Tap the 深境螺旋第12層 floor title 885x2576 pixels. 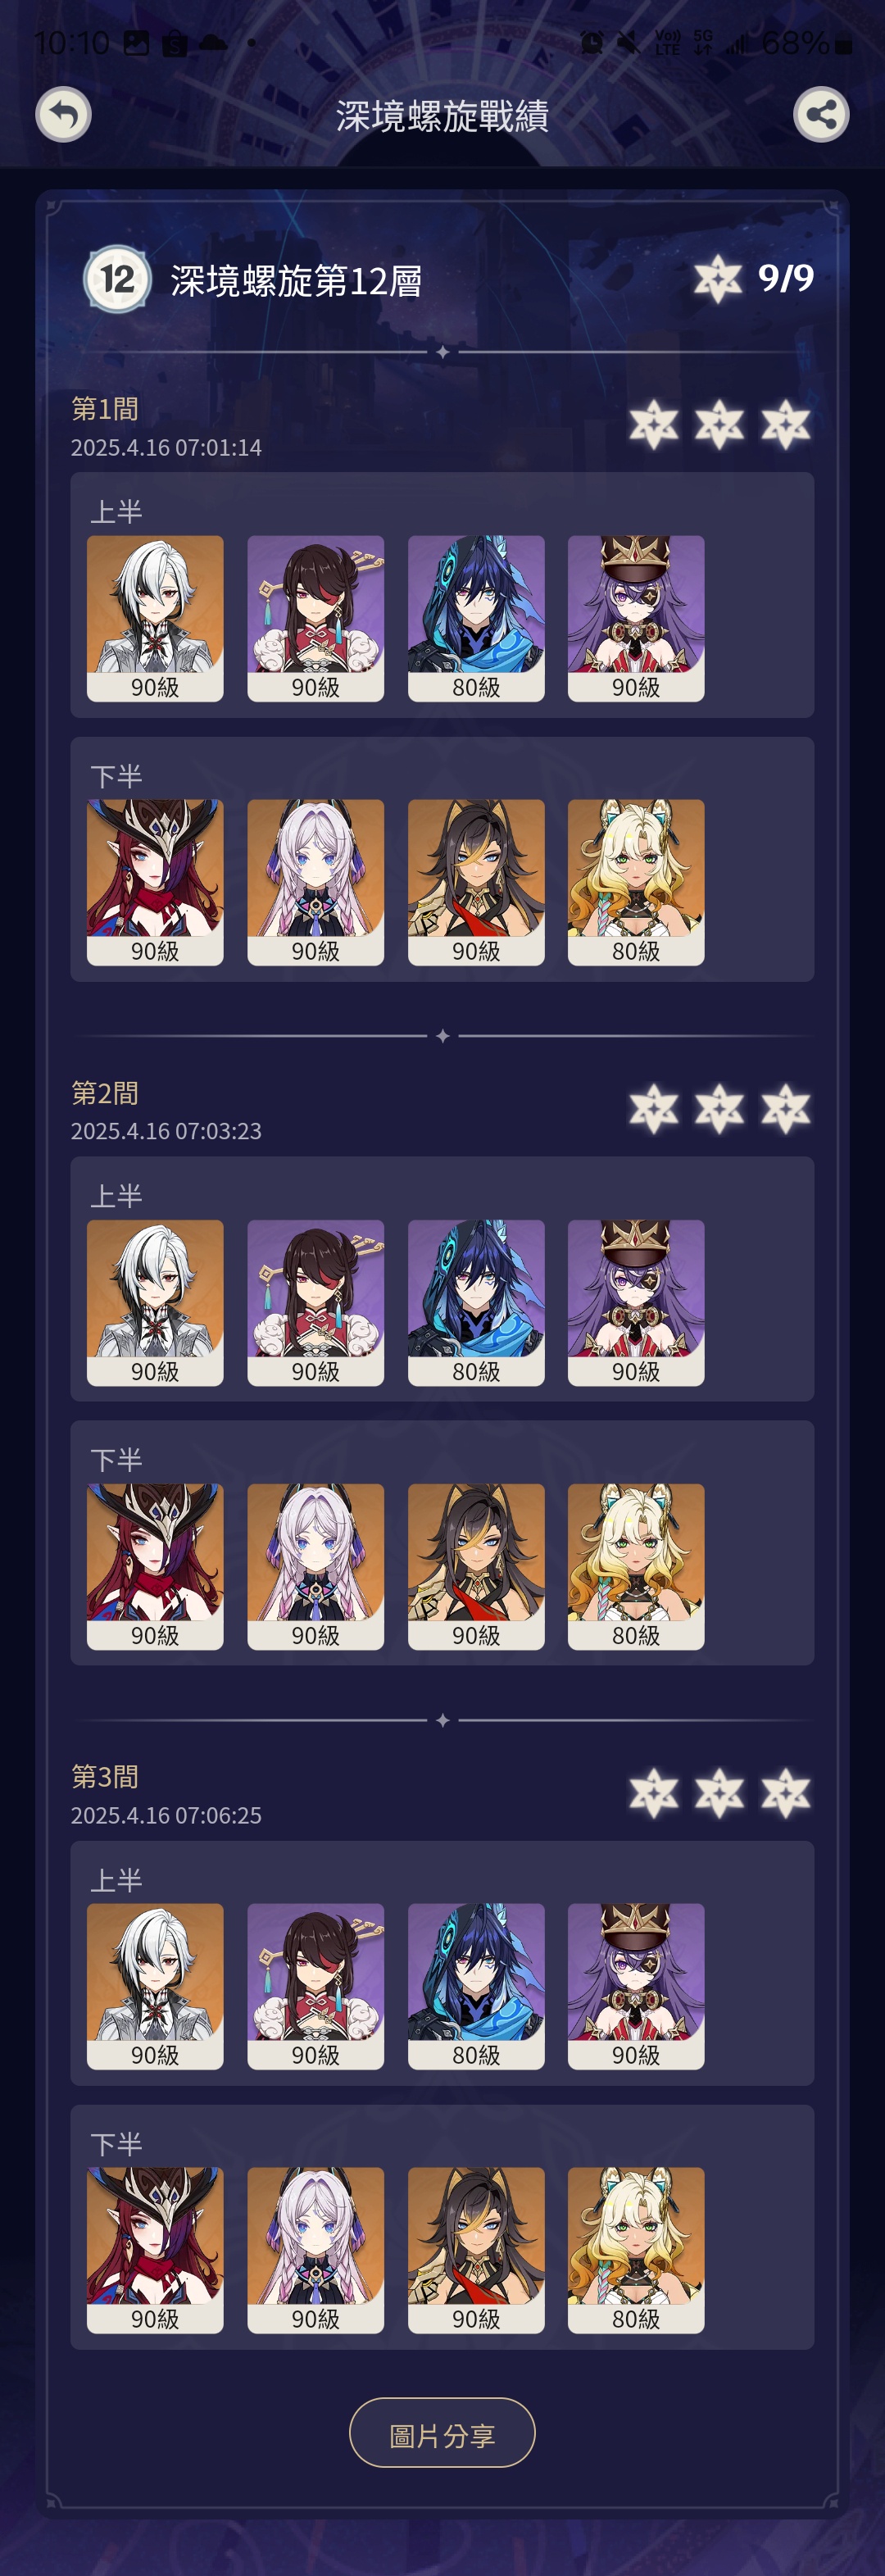[x=296, y=281]
